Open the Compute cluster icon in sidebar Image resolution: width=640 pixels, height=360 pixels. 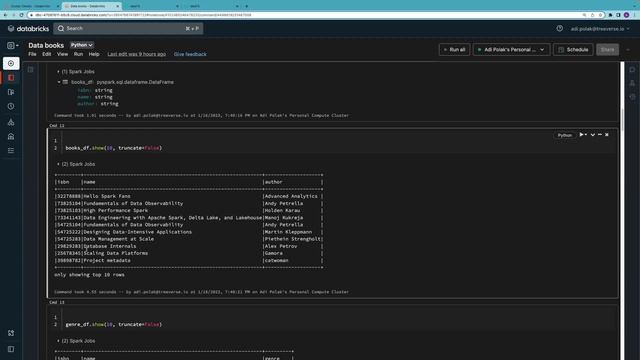coord(11,122)
